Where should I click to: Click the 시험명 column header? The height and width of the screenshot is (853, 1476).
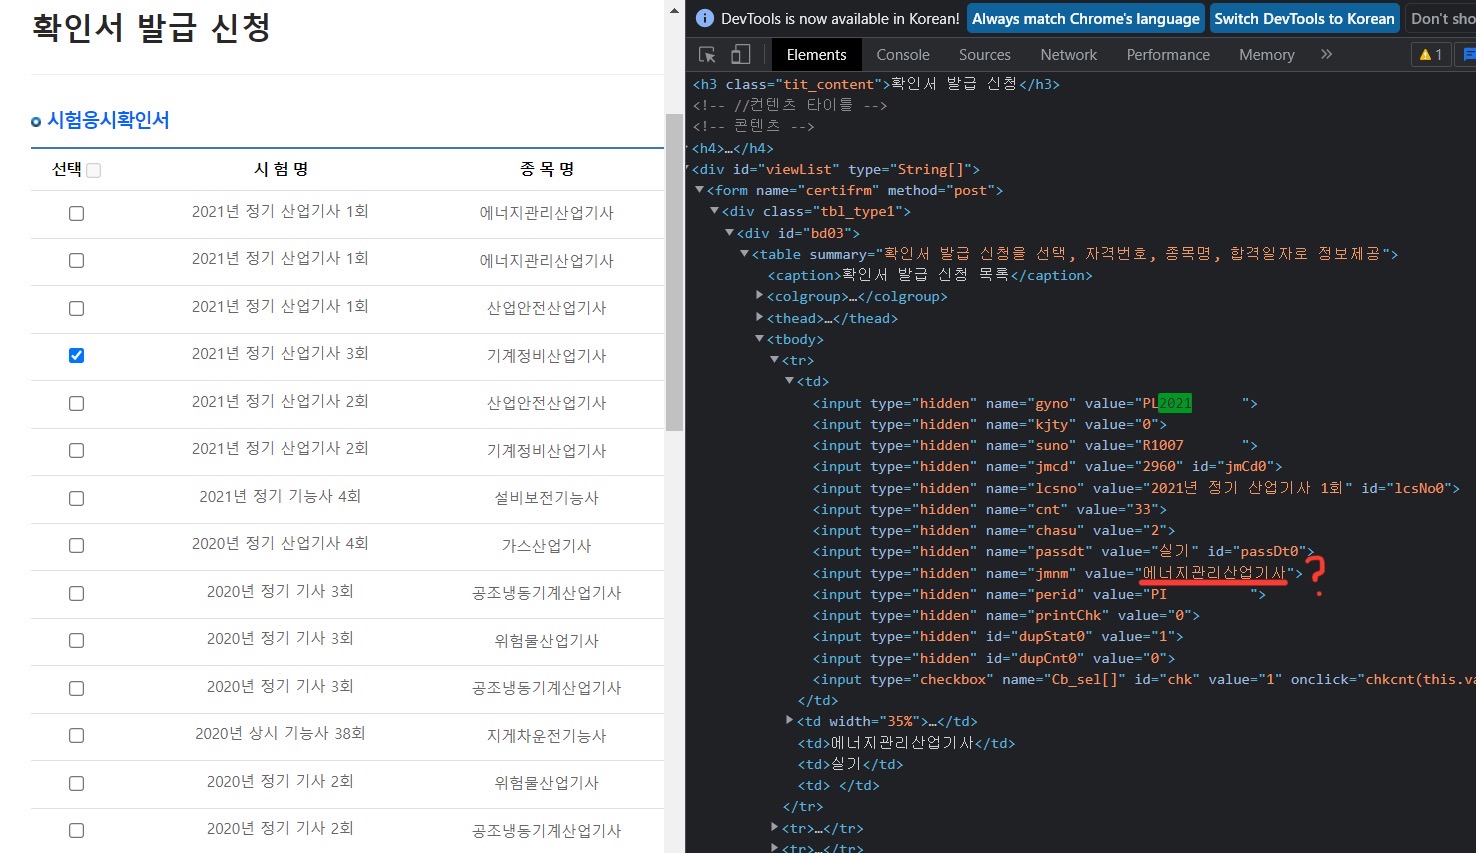point(281,169)
